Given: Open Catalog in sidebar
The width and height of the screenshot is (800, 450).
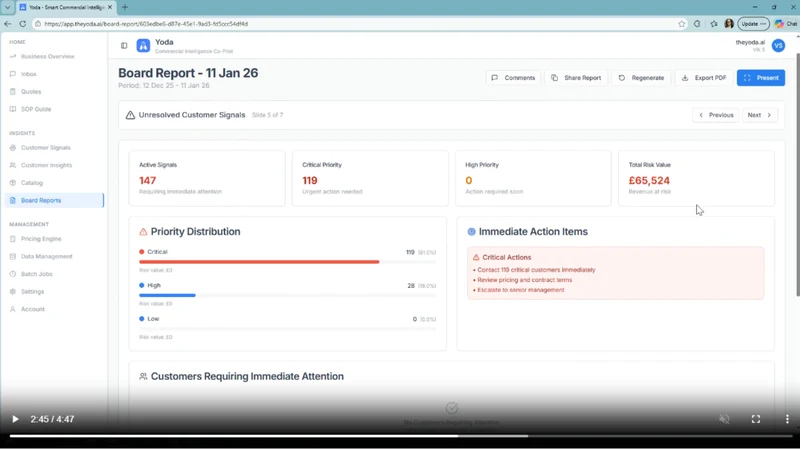Looking at the screenshot, I should pyautogui.click(x=32, y=183).
